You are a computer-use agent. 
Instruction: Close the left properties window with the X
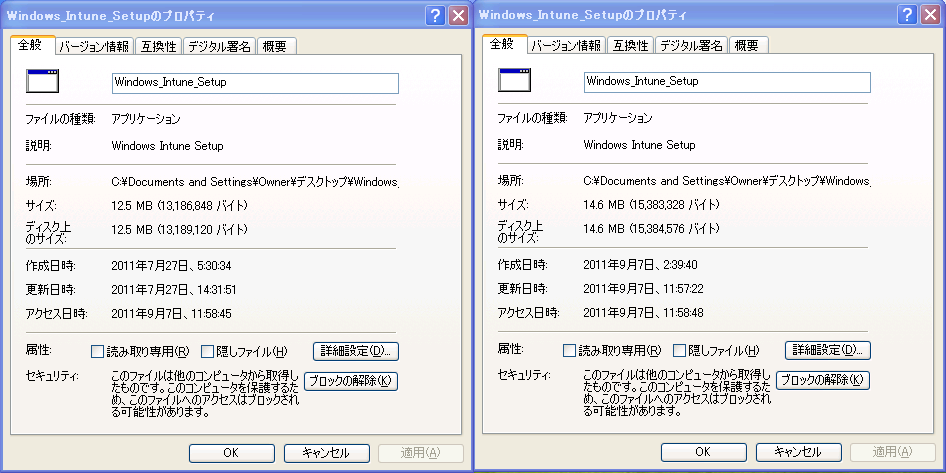(459, 16)
